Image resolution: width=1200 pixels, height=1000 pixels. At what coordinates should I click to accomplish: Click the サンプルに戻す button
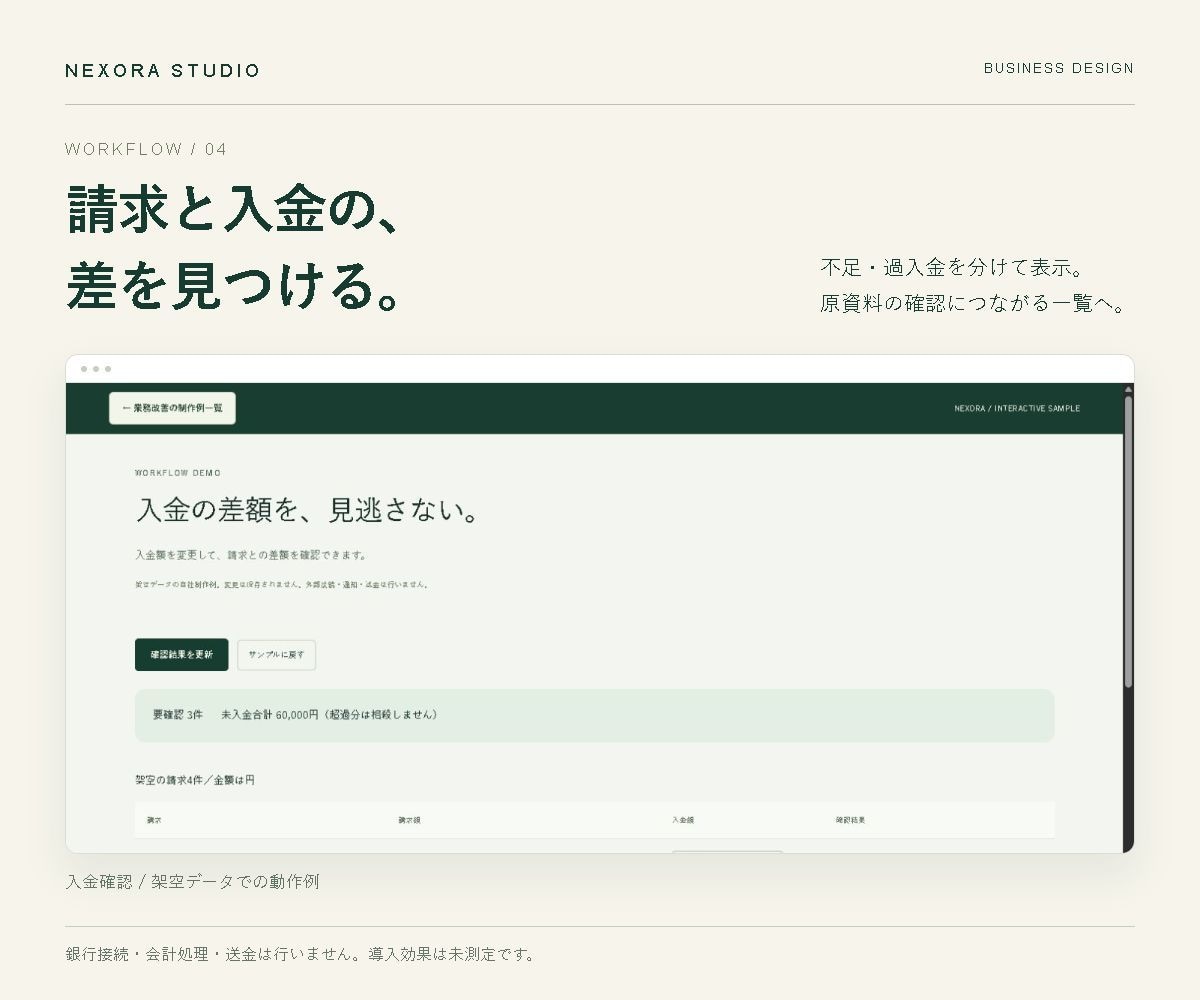click(x=276, y=654)
